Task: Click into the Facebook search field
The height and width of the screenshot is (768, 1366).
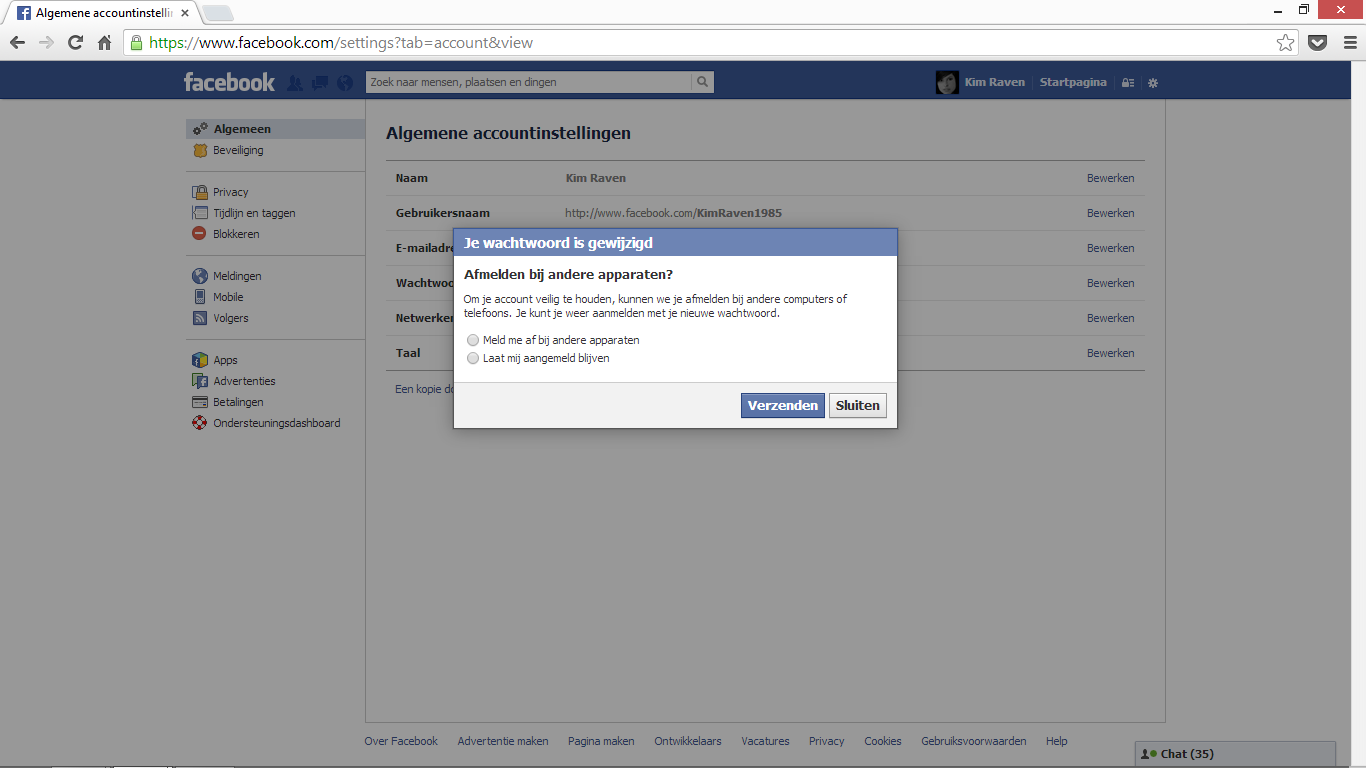Action: coord(529,82)
